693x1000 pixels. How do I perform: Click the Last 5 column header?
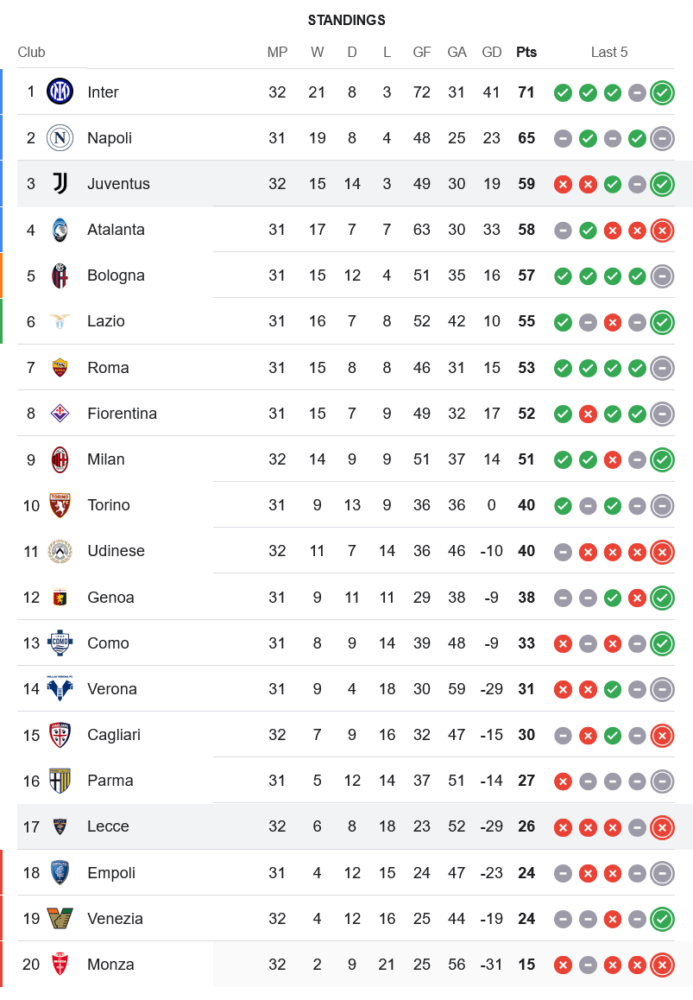609,52
